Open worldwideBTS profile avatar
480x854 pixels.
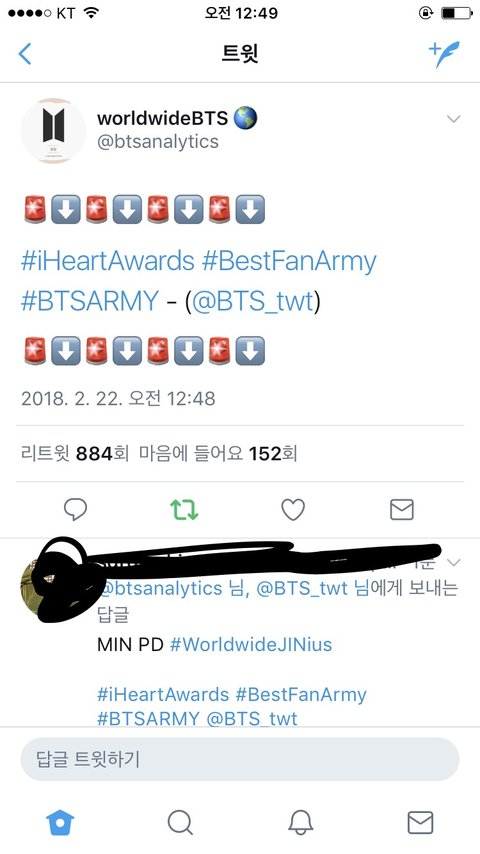pos(53,131)
